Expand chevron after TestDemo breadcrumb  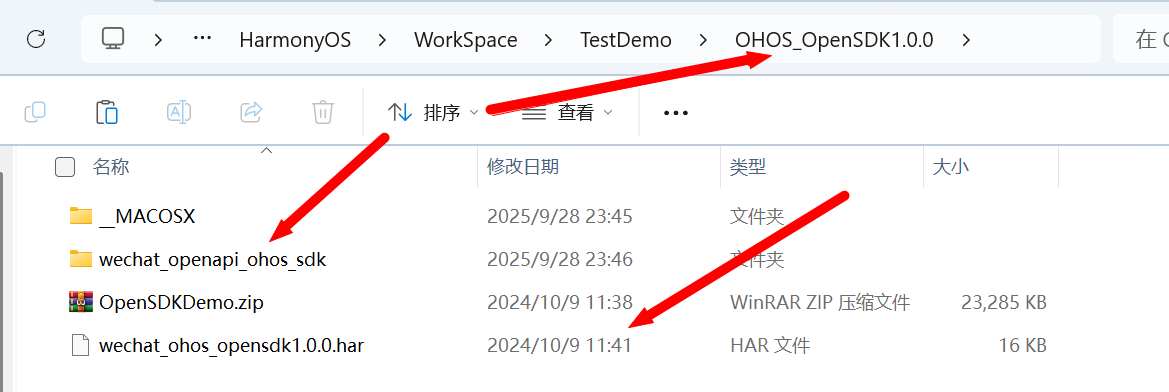point(703,39)
